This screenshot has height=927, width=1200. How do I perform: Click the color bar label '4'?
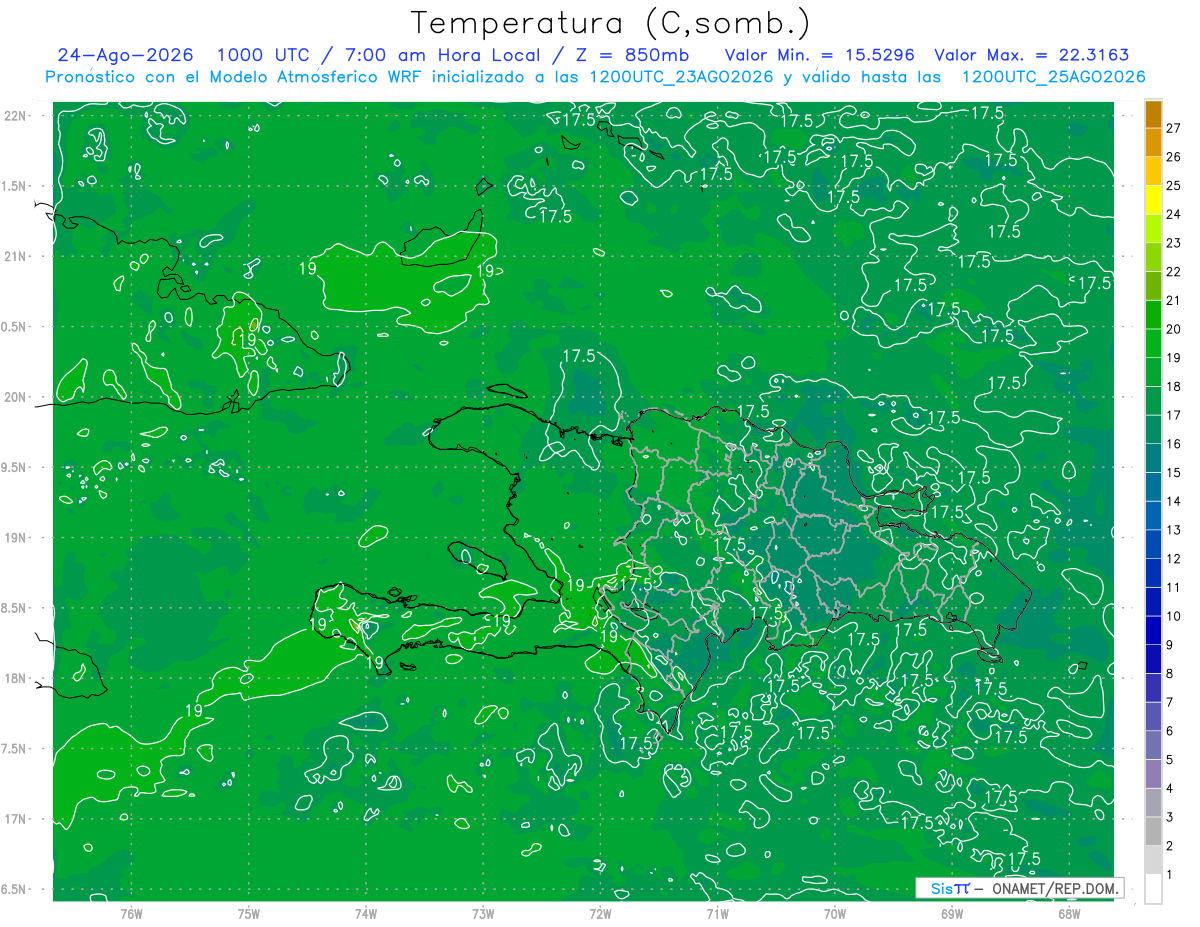[x=1170, y=788]
